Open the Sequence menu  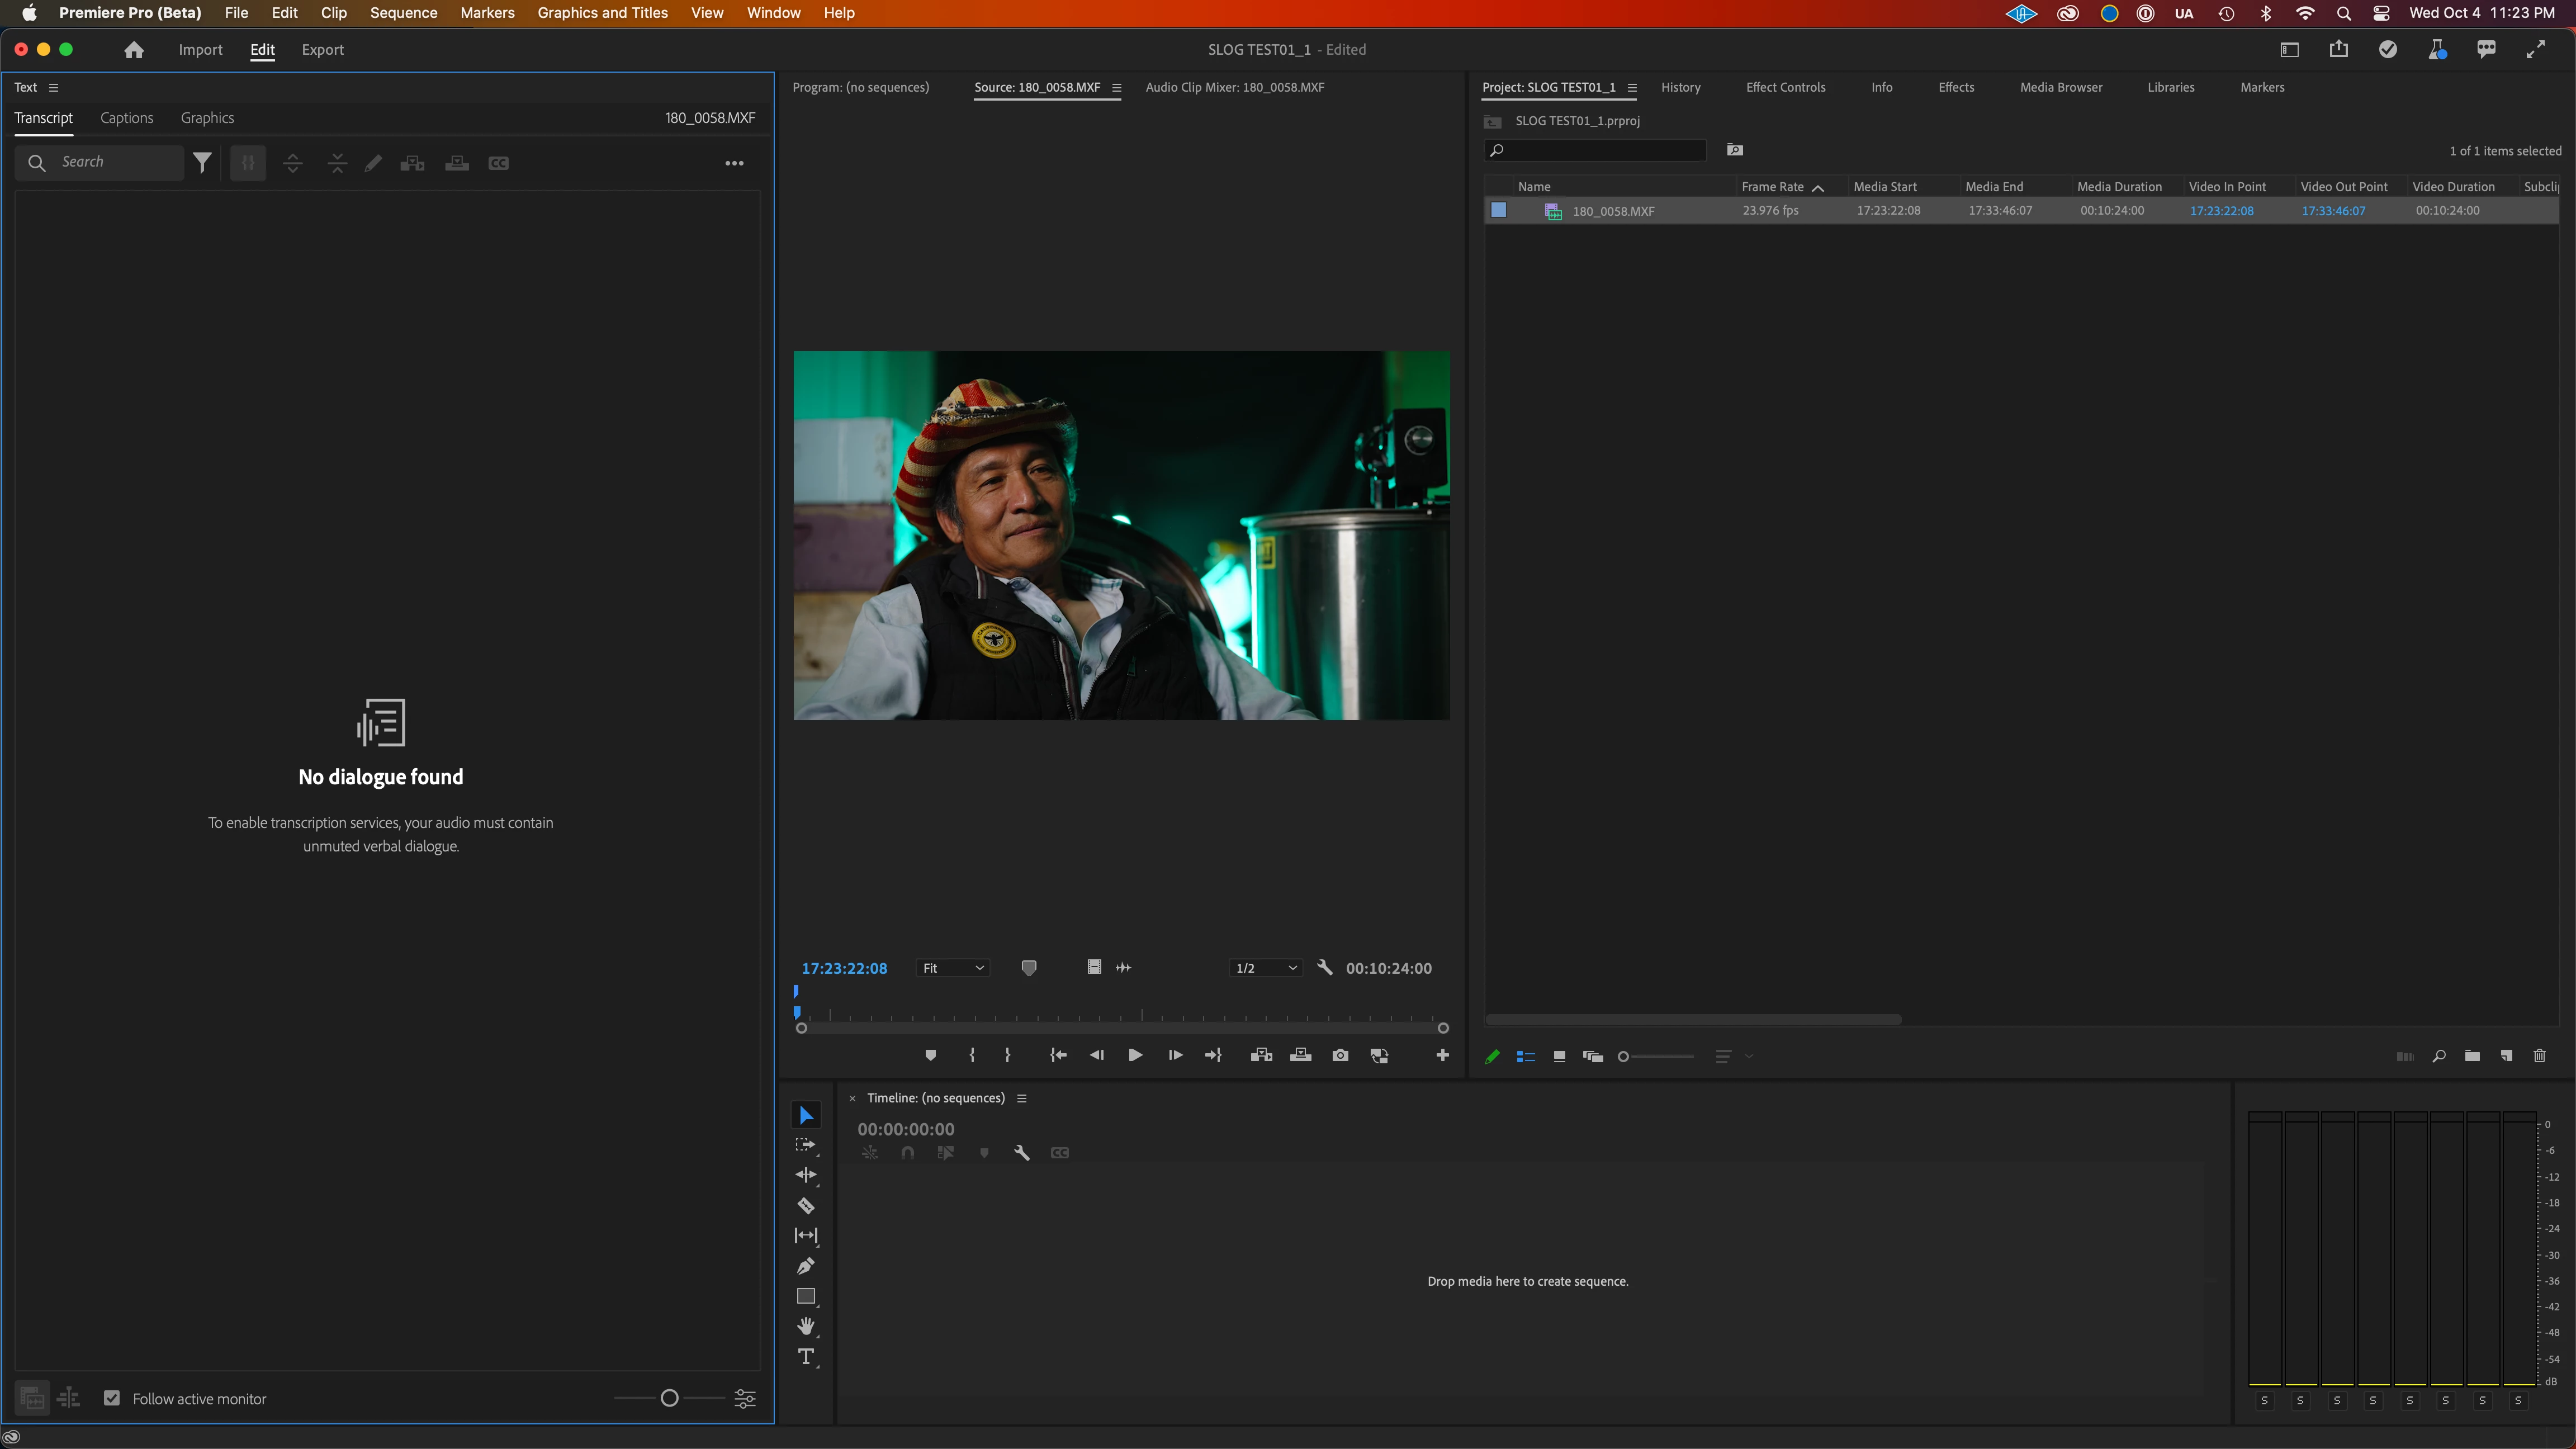point(403,13)
